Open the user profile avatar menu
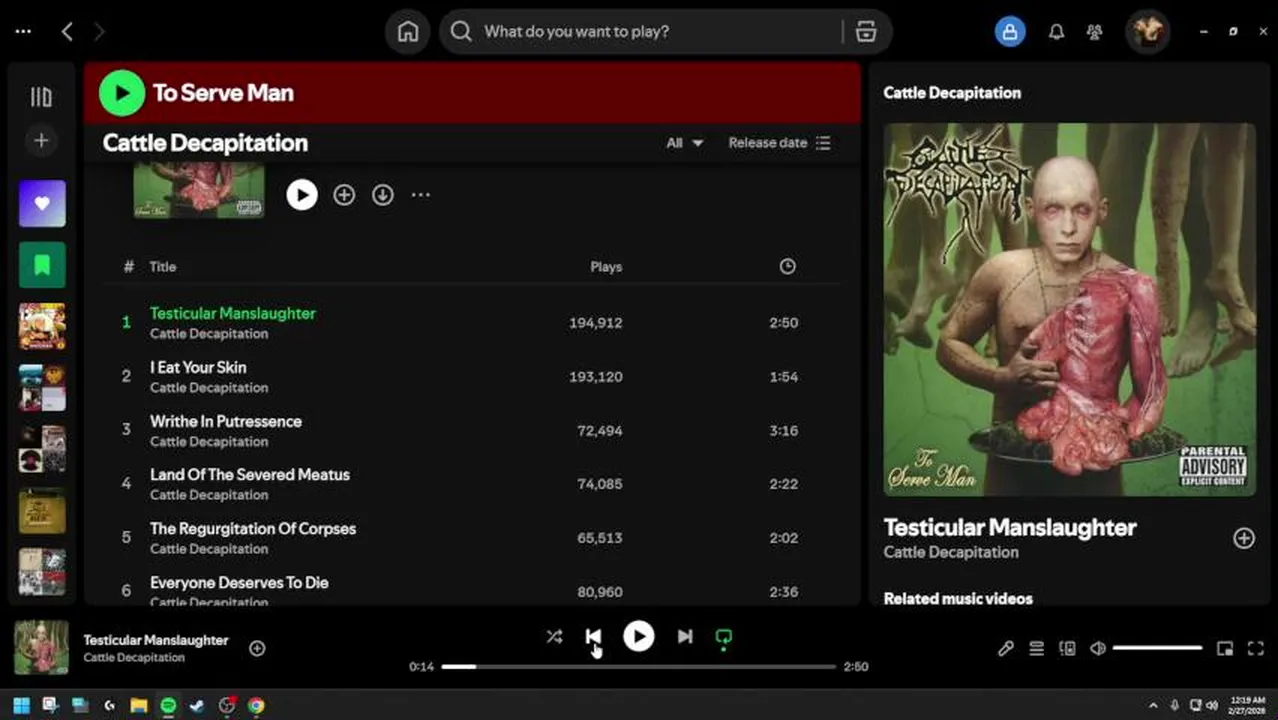 pyautogui.click(x=1147, y=32)
